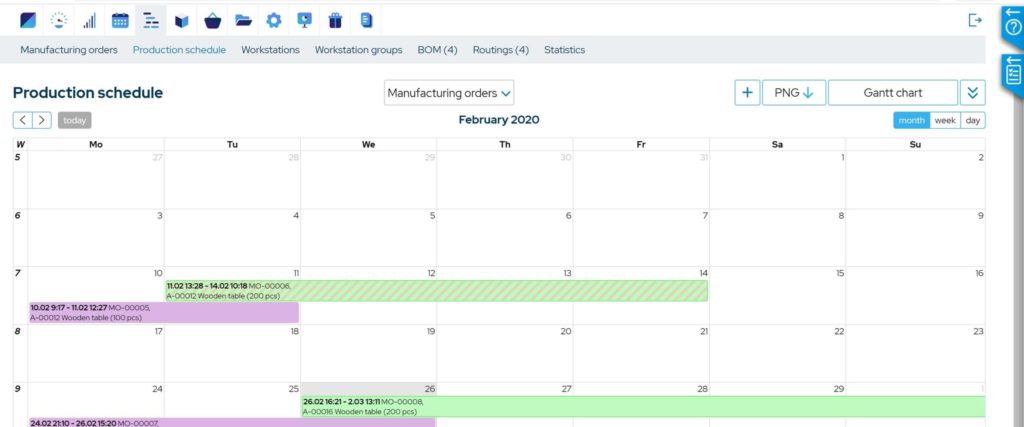This screenshot has width=1024, height=427.
Task: Click day number 22 in calendar
Action: 839,331
